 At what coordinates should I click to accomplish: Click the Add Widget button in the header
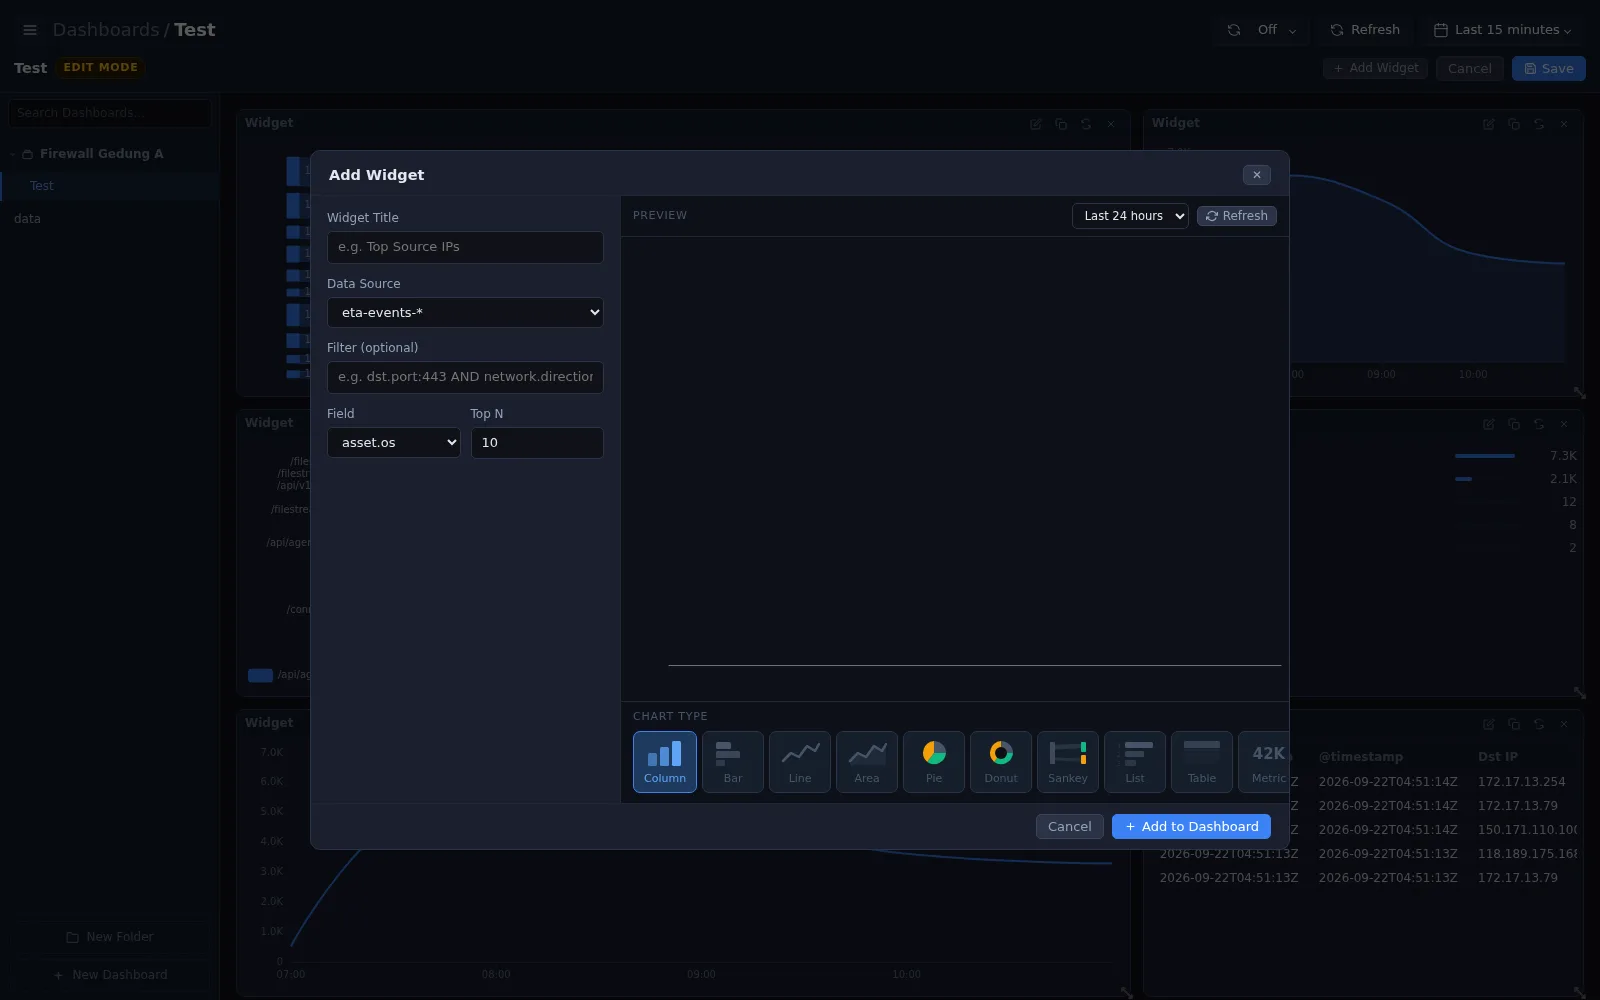[1375, 68]
